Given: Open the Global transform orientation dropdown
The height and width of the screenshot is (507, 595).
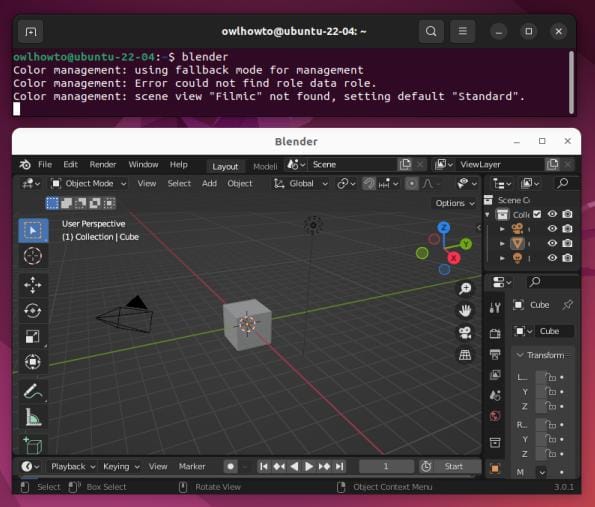Looking at the screenshot, I should 301,184.
